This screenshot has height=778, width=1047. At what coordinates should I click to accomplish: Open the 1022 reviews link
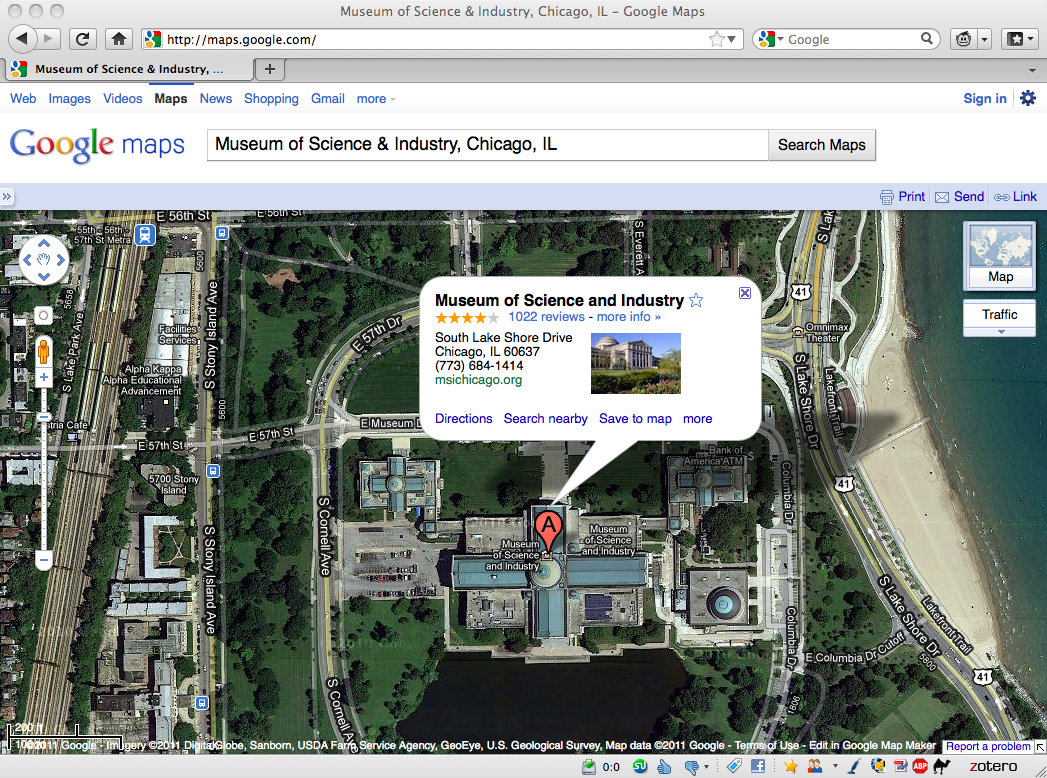(x=546, y=317)
